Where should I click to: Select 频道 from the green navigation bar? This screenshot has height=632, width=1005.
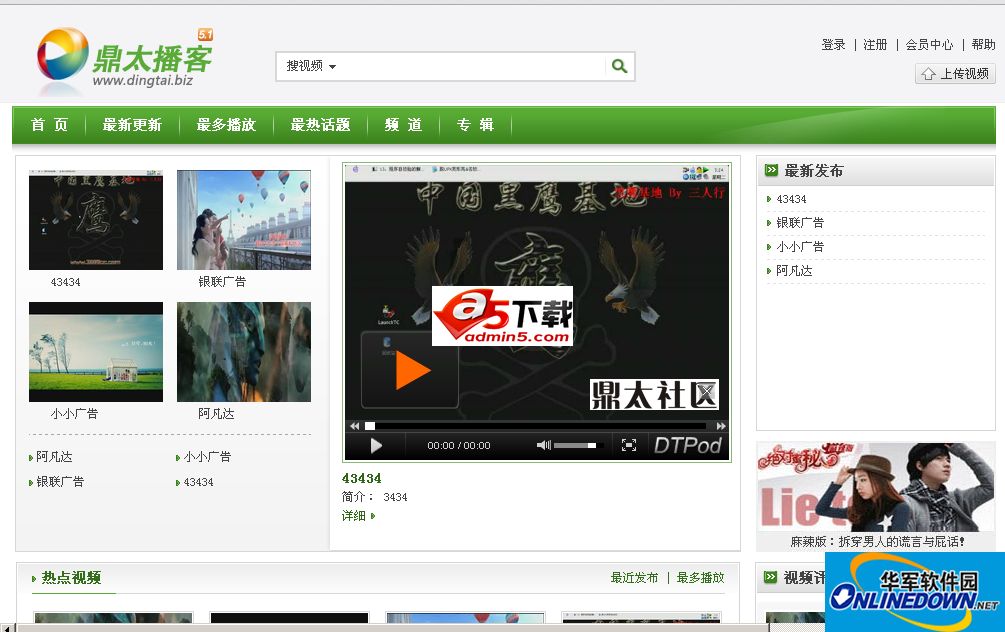tap(403, 126)
